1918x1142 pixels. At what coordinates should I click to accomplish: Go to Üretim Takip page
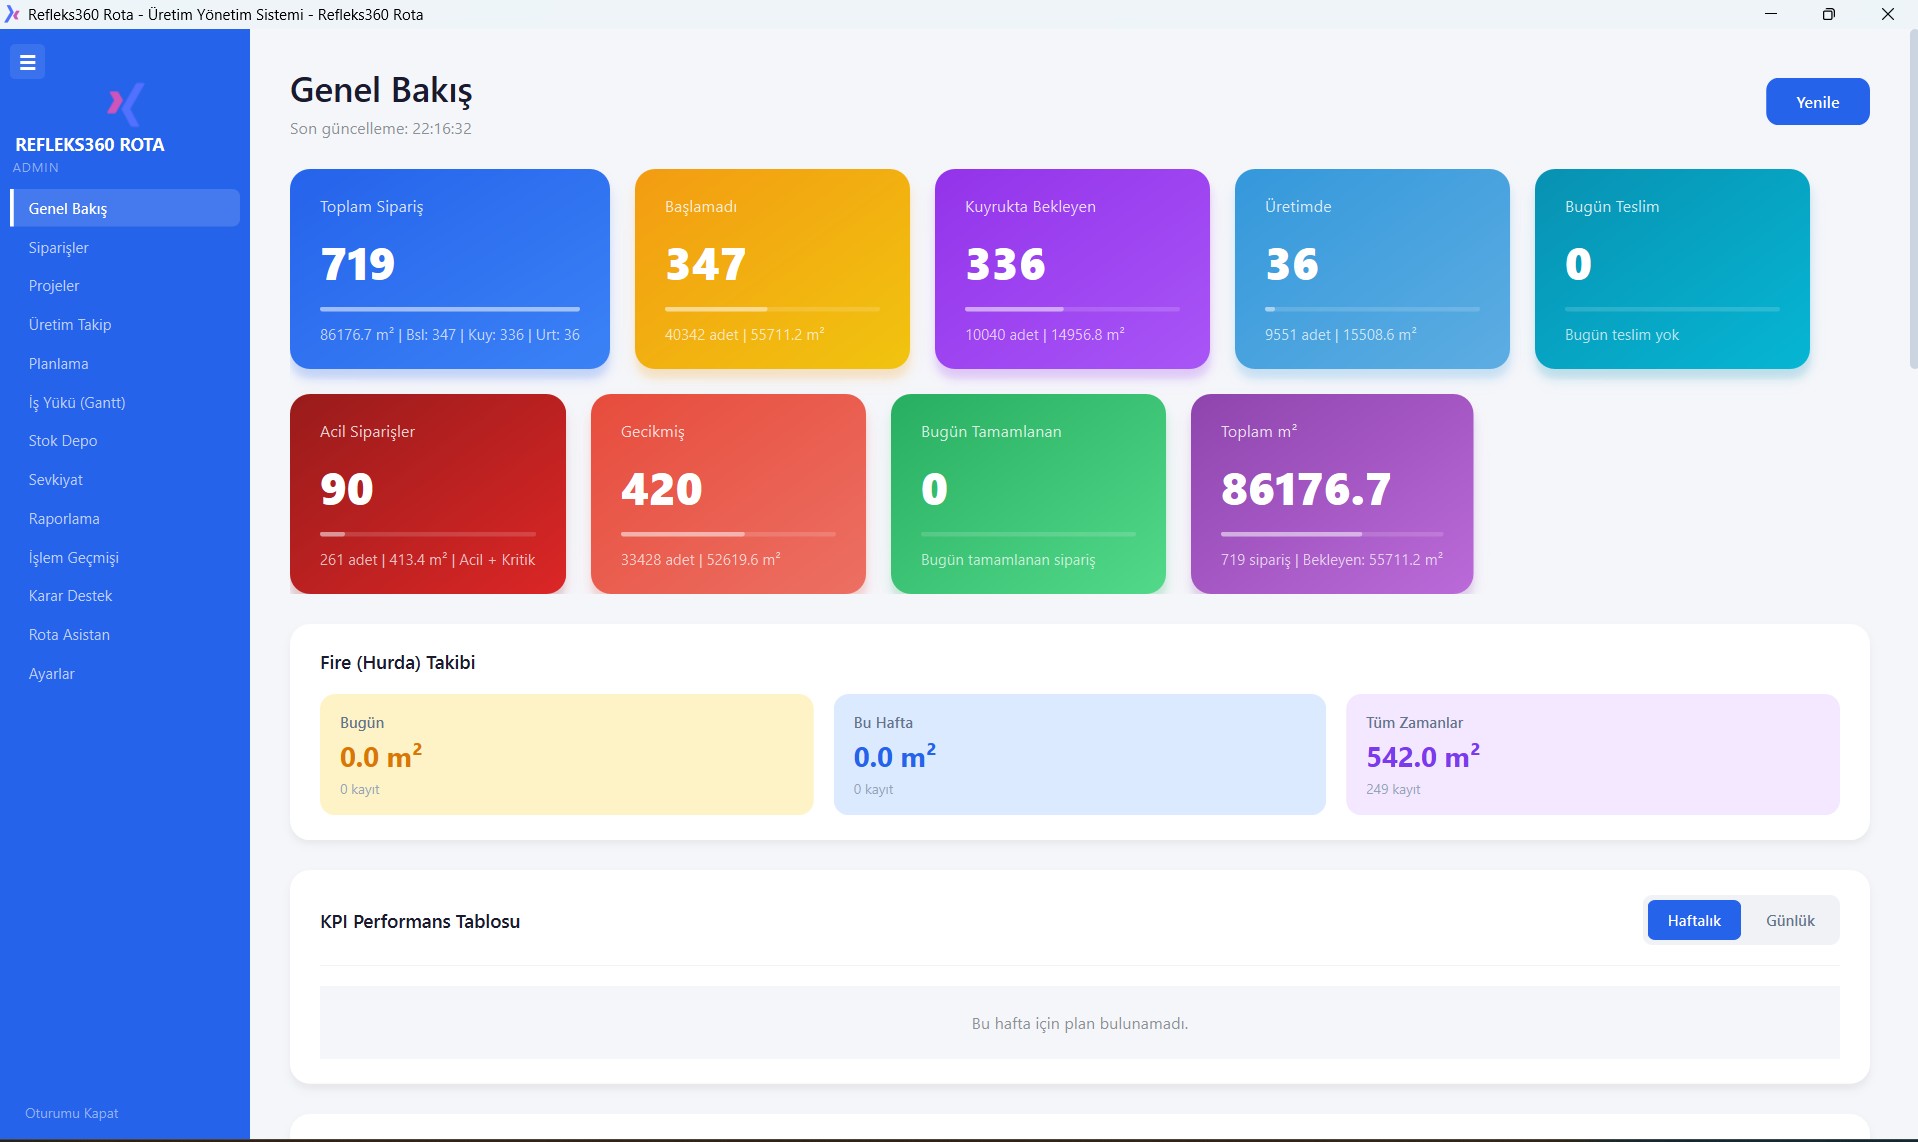70,325
